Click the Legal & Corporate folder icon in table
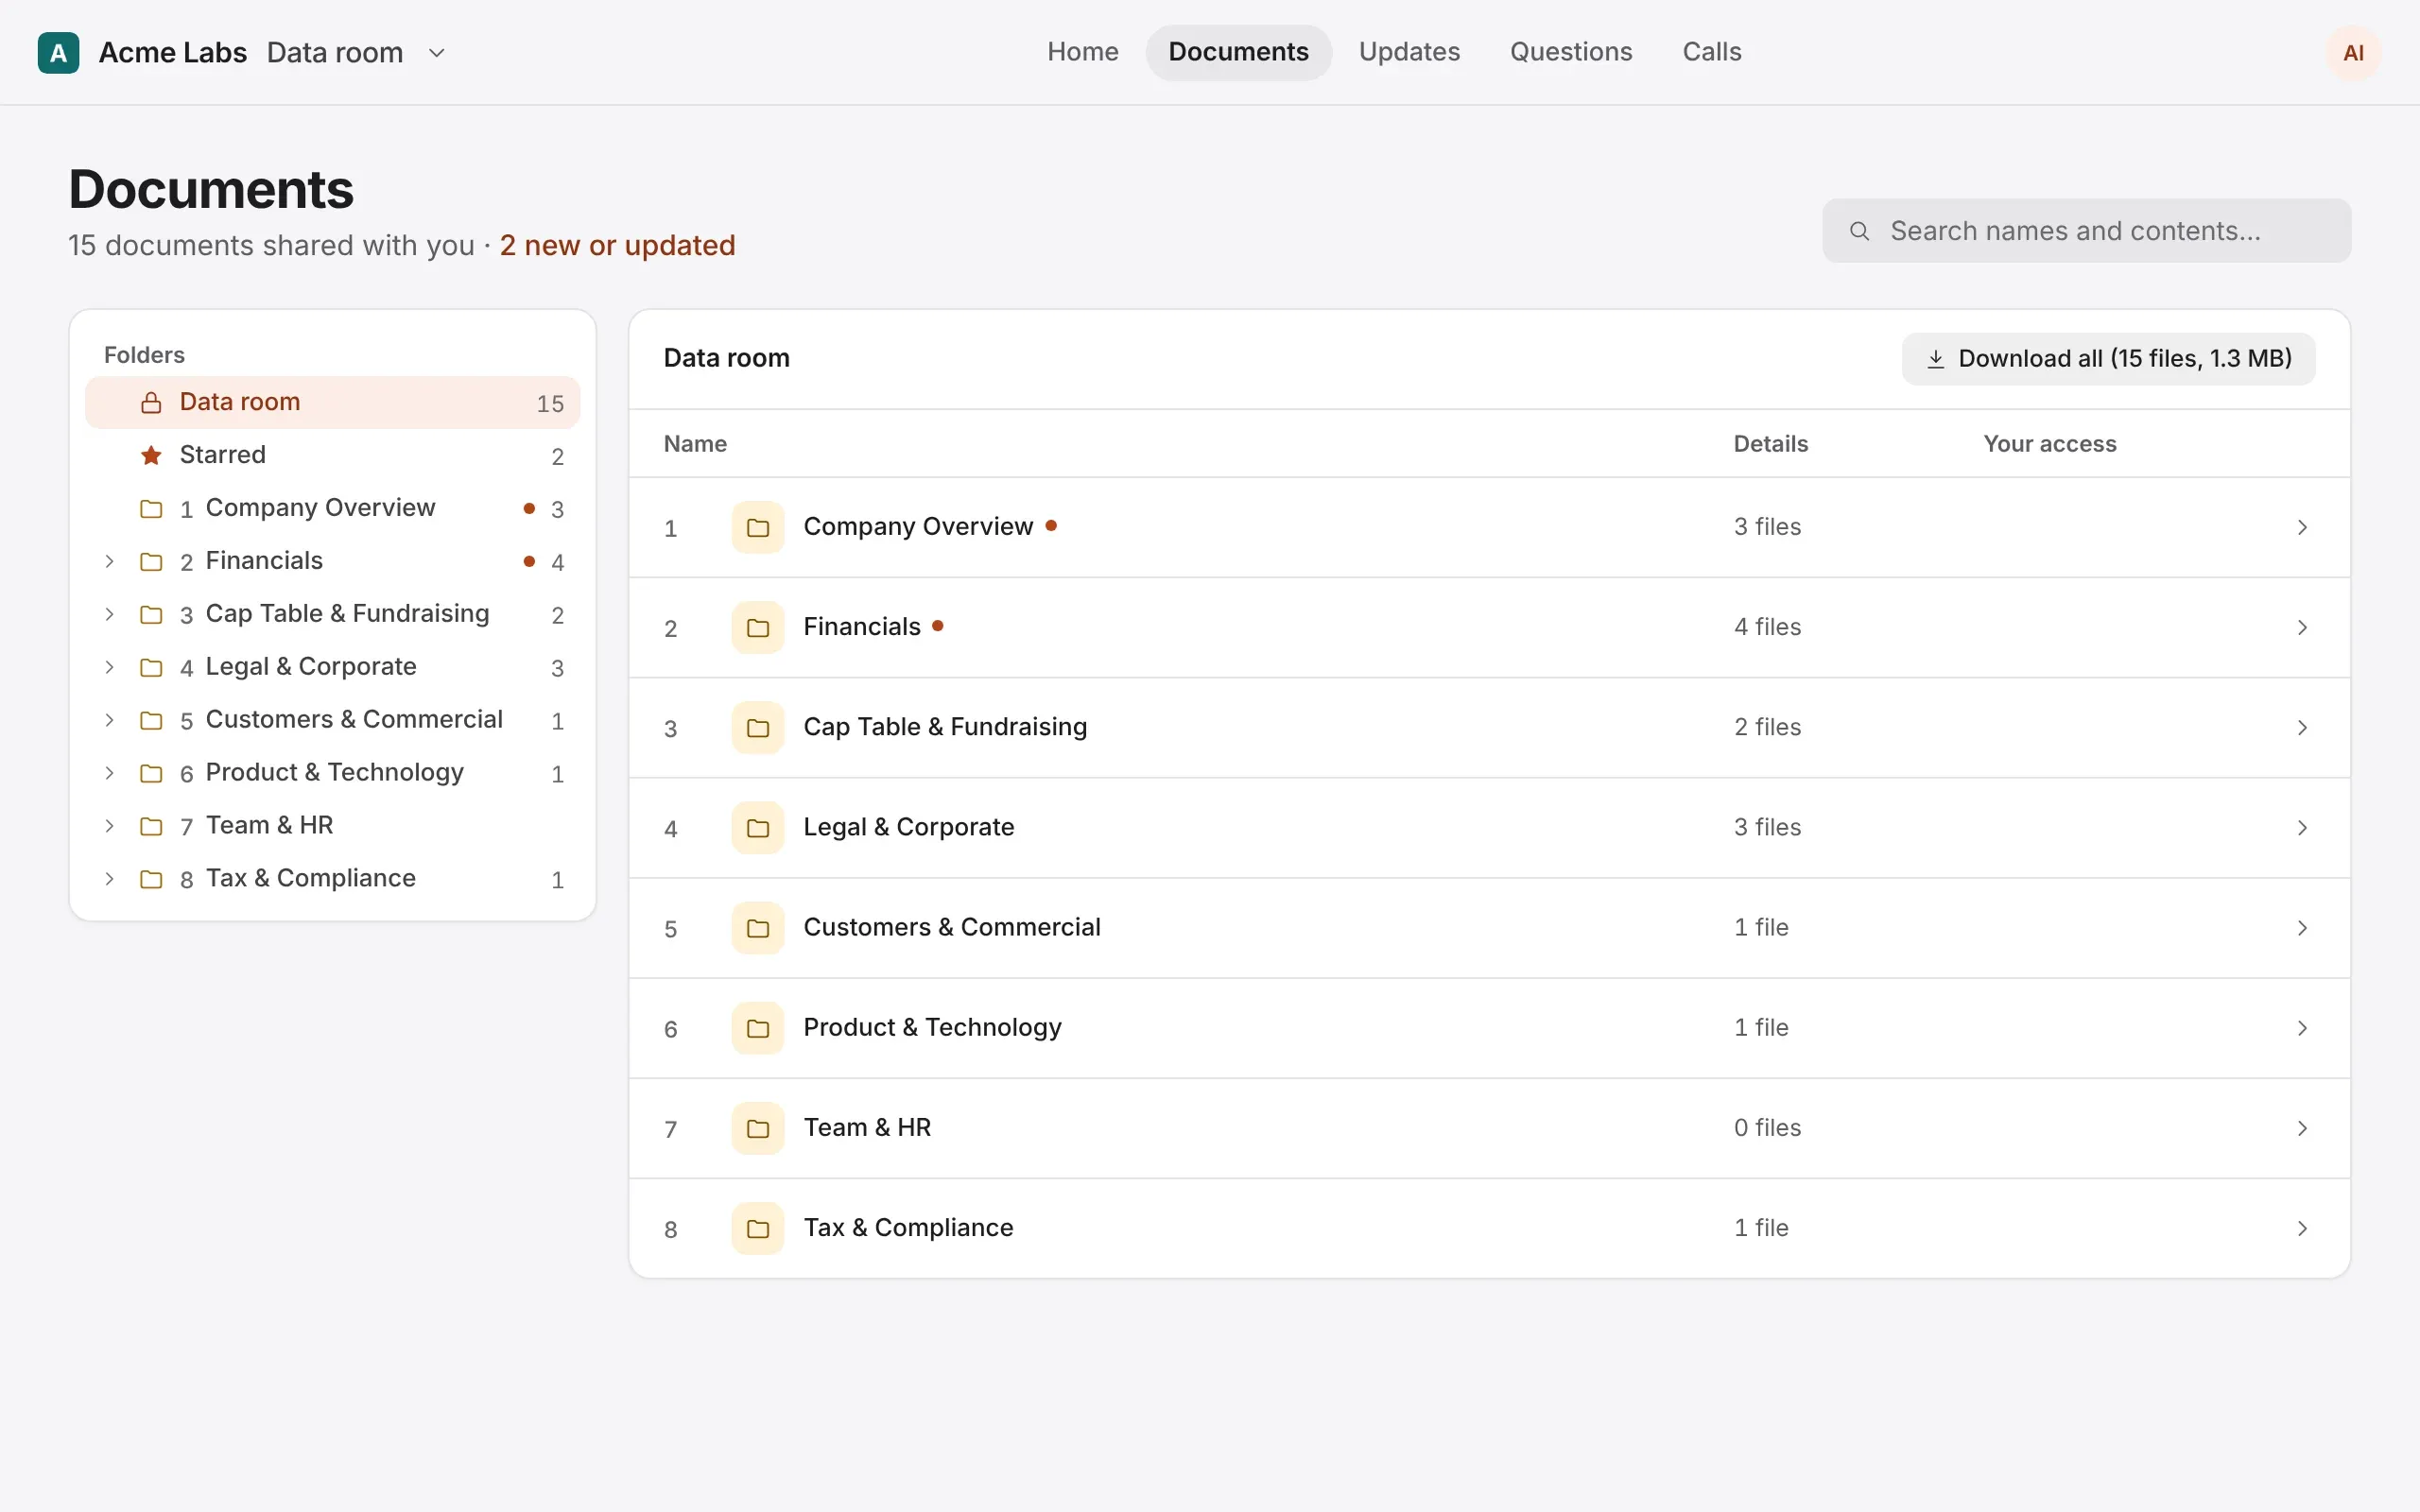This screenshot has height=1512, width=2420. (x=758, y=827)
